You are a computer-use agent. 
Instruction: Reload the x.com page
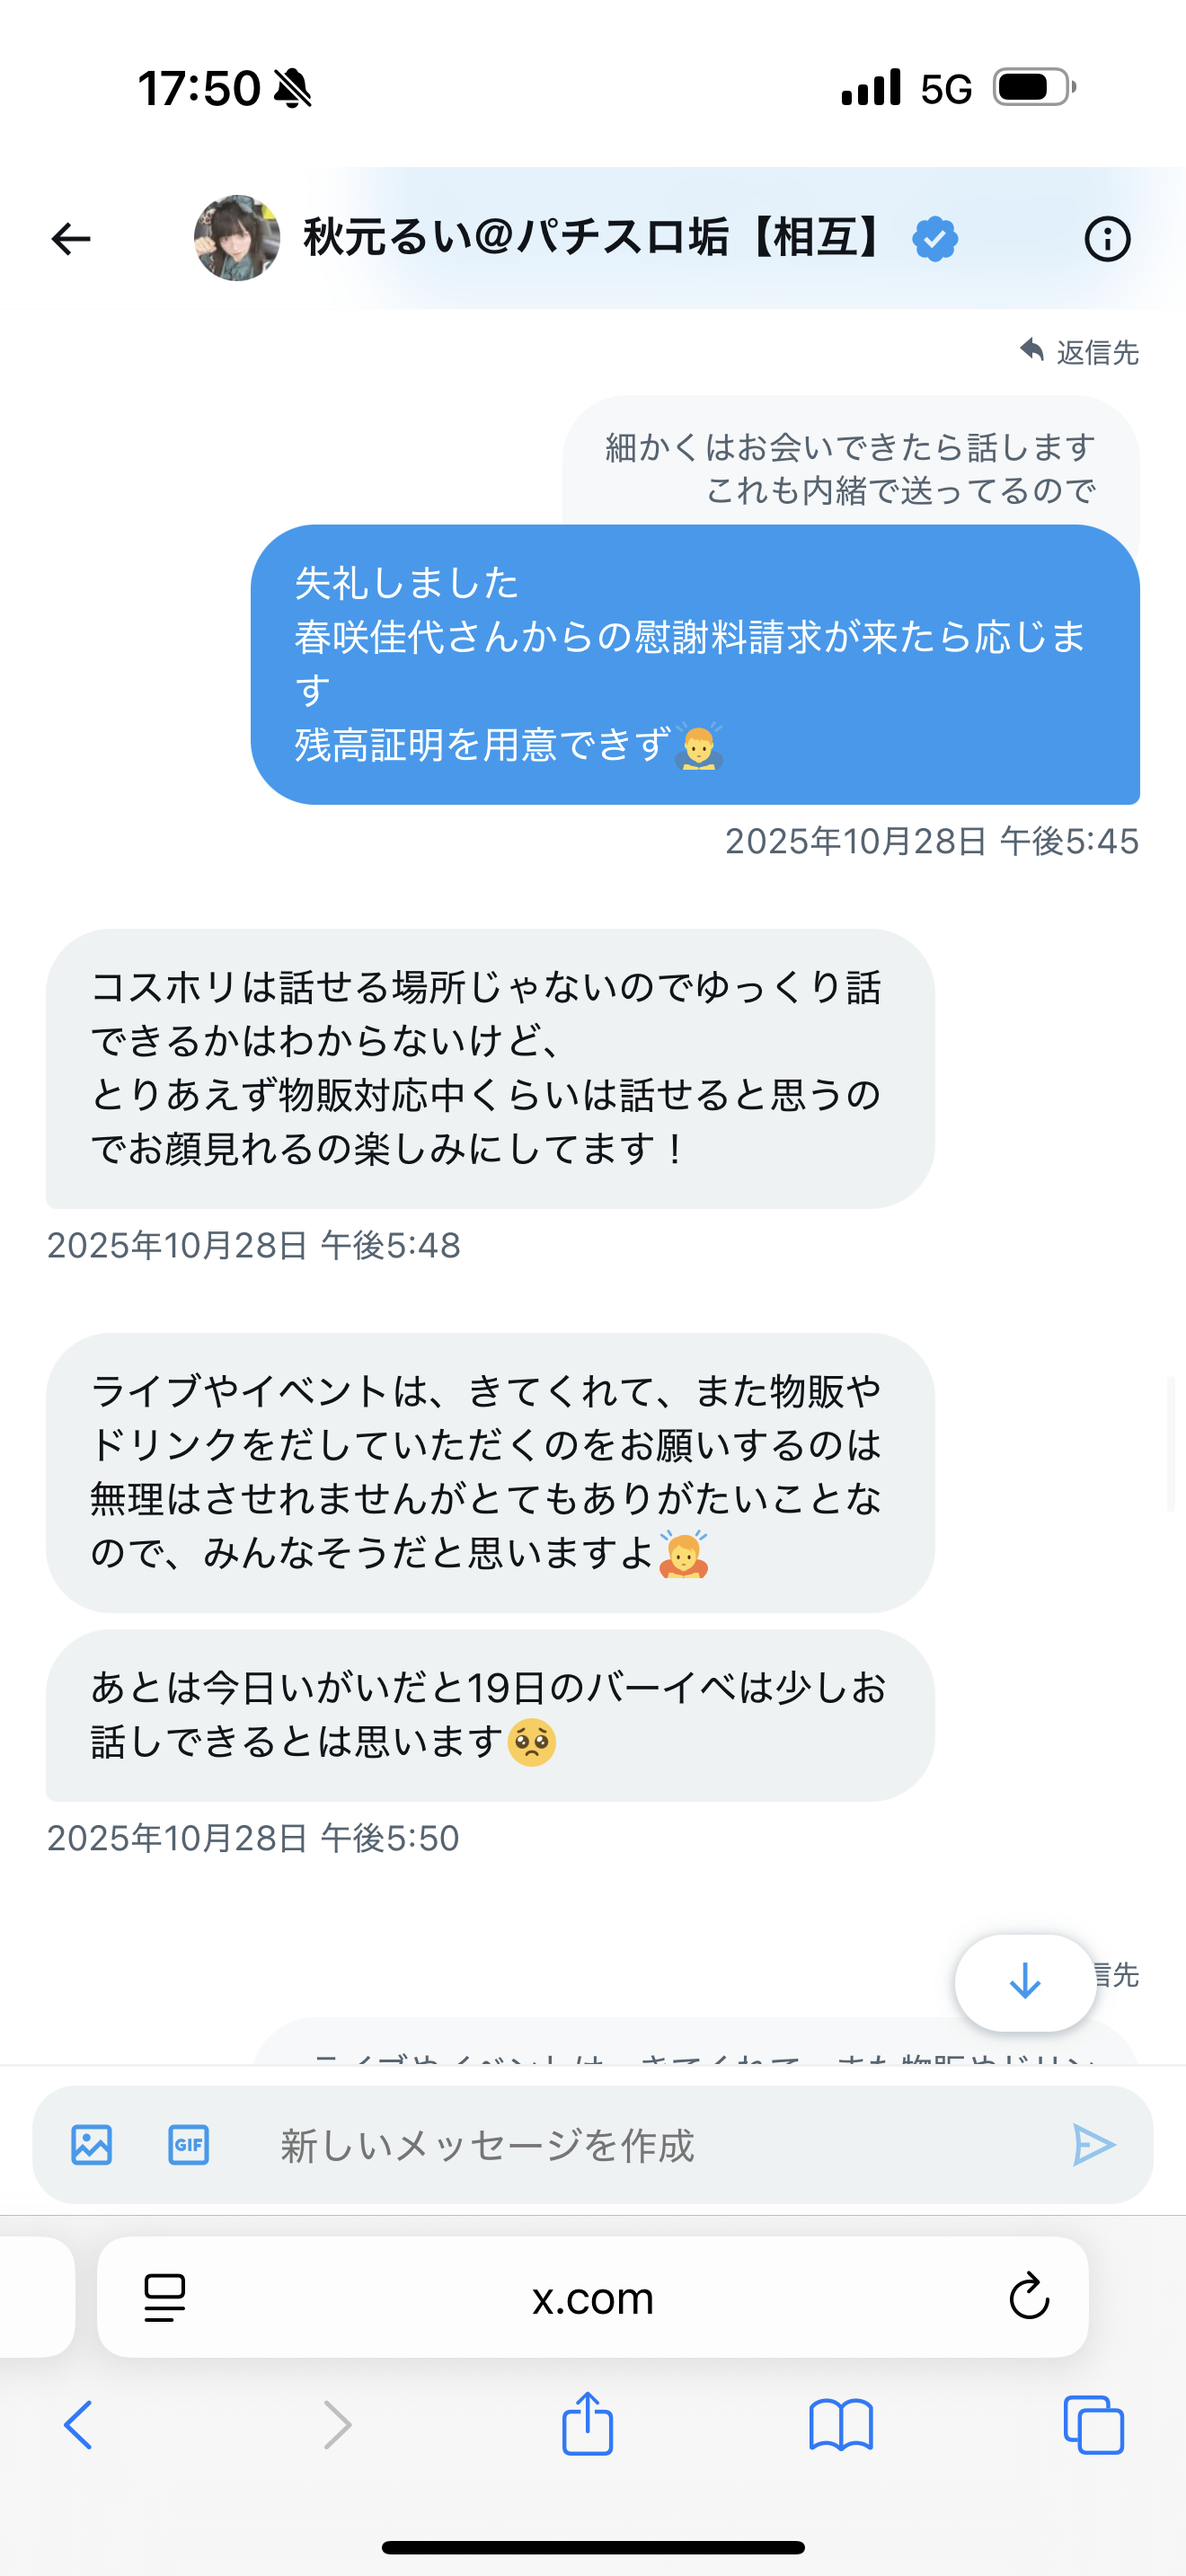1028,2297
